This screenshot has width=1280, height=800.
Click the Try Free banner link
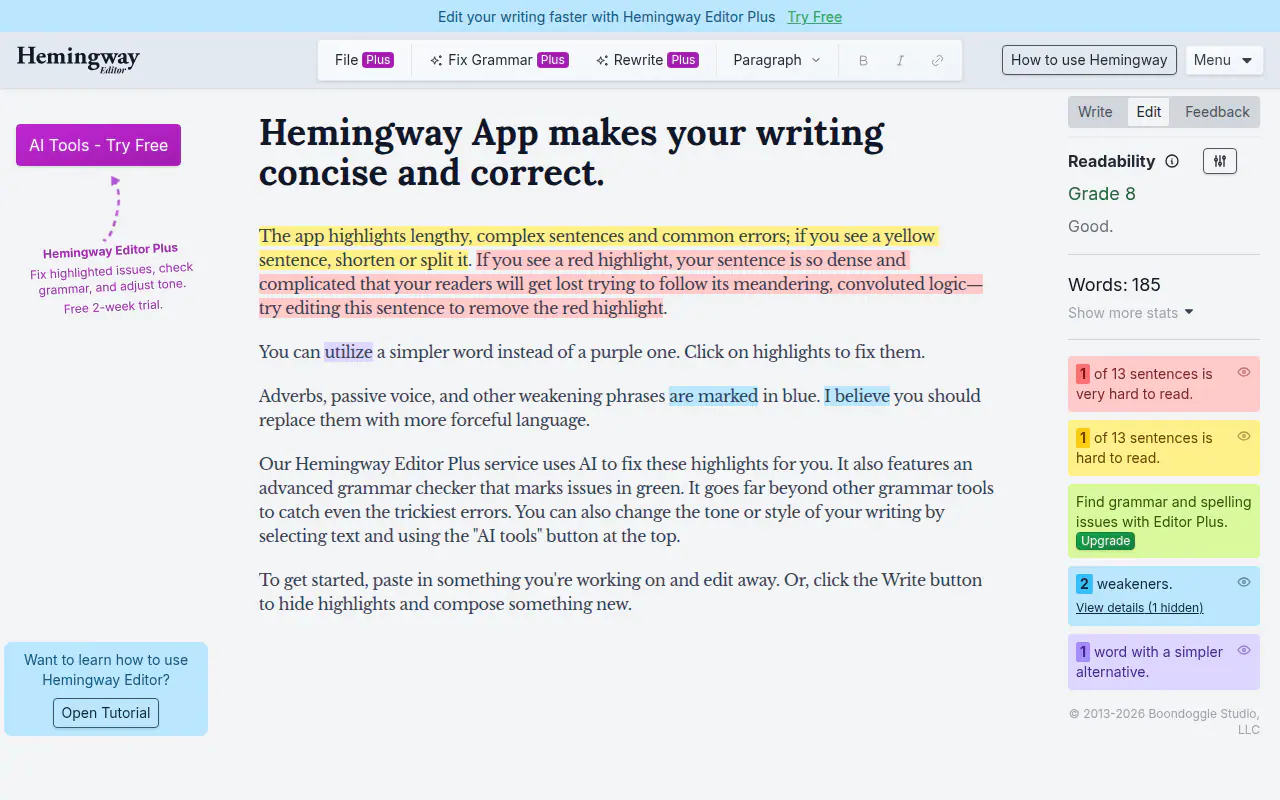coord(814,17)
